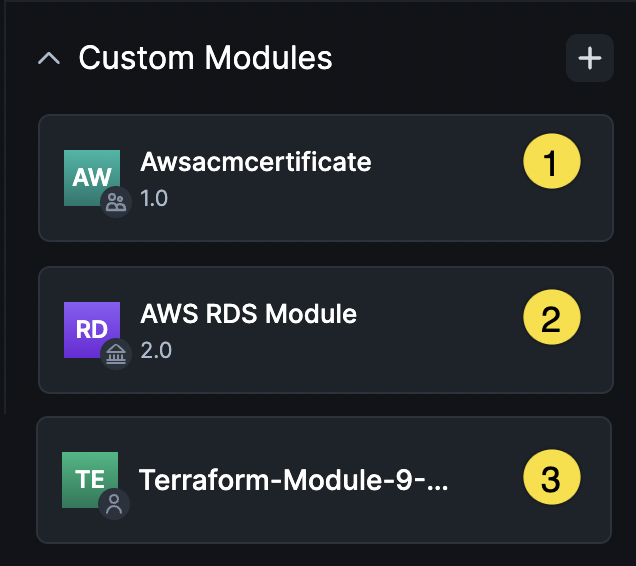Select the Awsacmcertificate module name

pyautogui.click(x=256, y=162)
